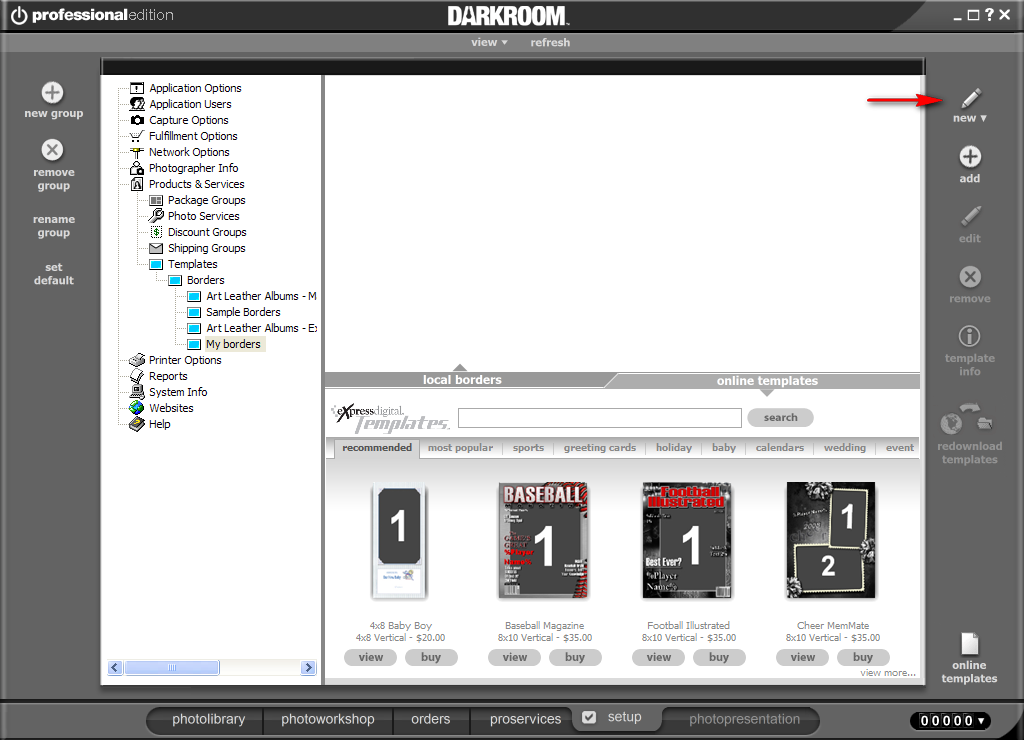Click the new group plus icon
Screen dimensions: 1024x740
point(52,93)
